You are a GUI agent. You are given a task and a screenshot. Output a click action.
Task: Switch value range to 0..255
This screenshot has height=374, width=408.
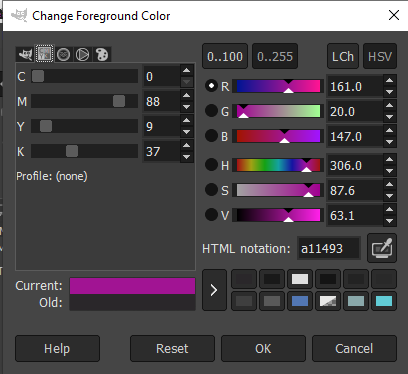click(275, 56)
